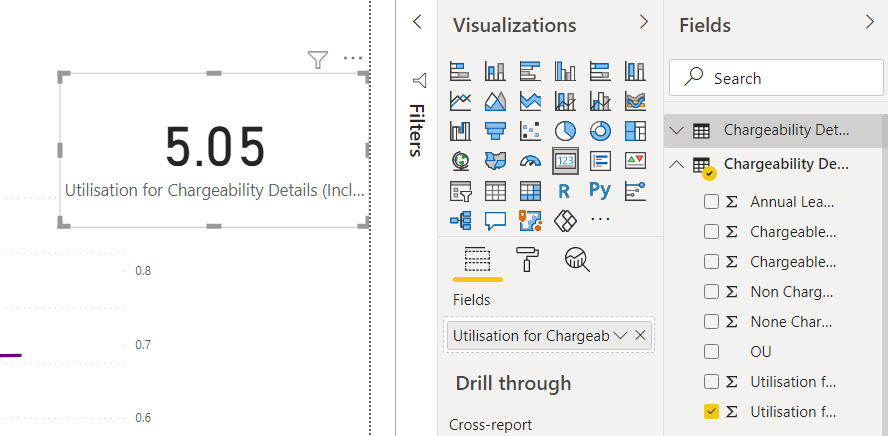This screenshot has height=436, width=888.
Task: Add a Matrix visual
Action: coord(530,191)
